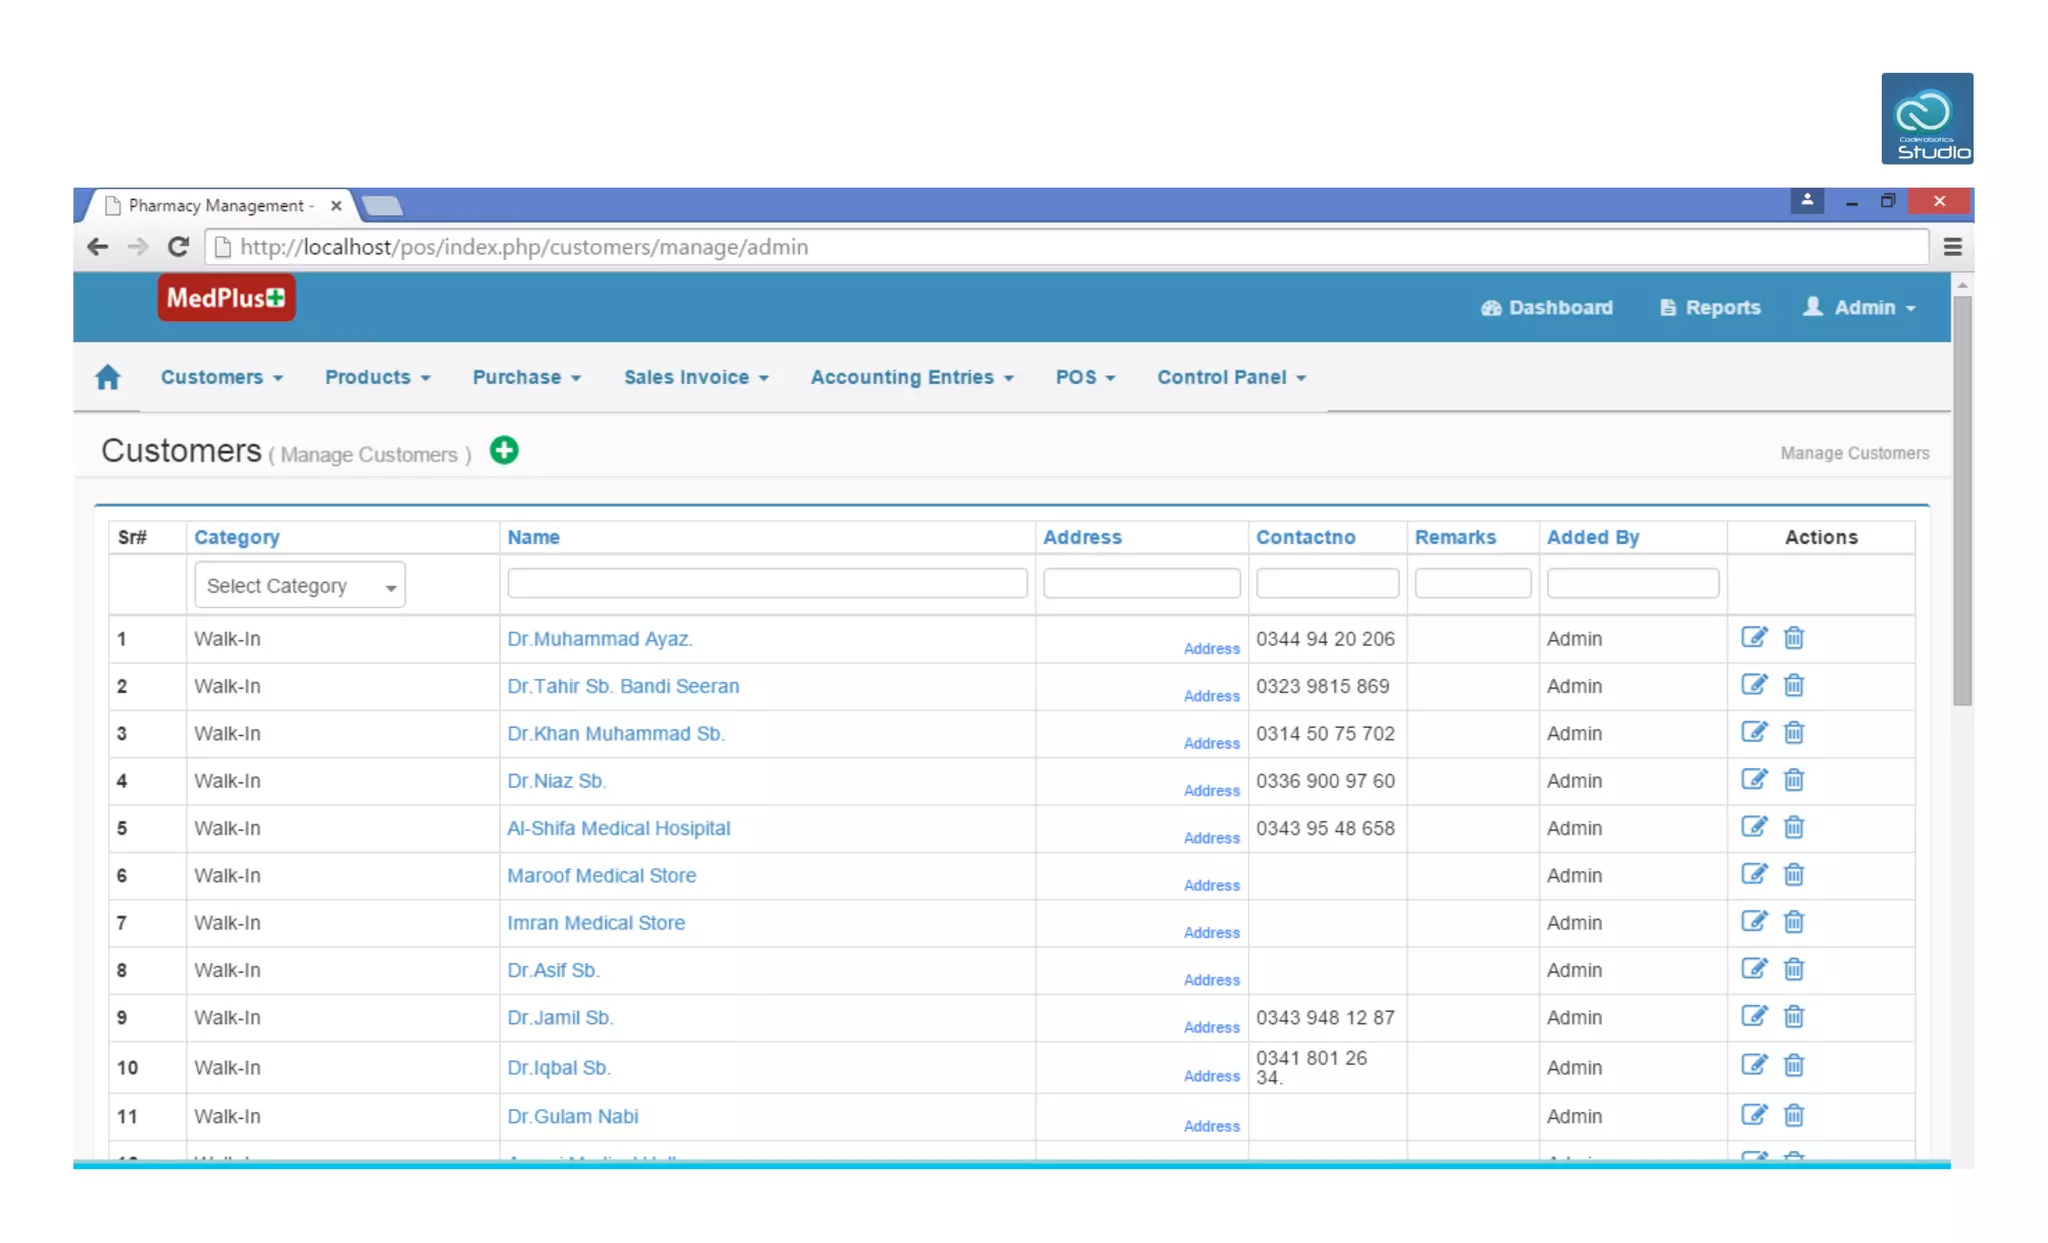This screenshot has width=2048, height=1243.
Task: Click trash icon for Dr.Jamil Sb. row
Action: coord(1794,1017)
